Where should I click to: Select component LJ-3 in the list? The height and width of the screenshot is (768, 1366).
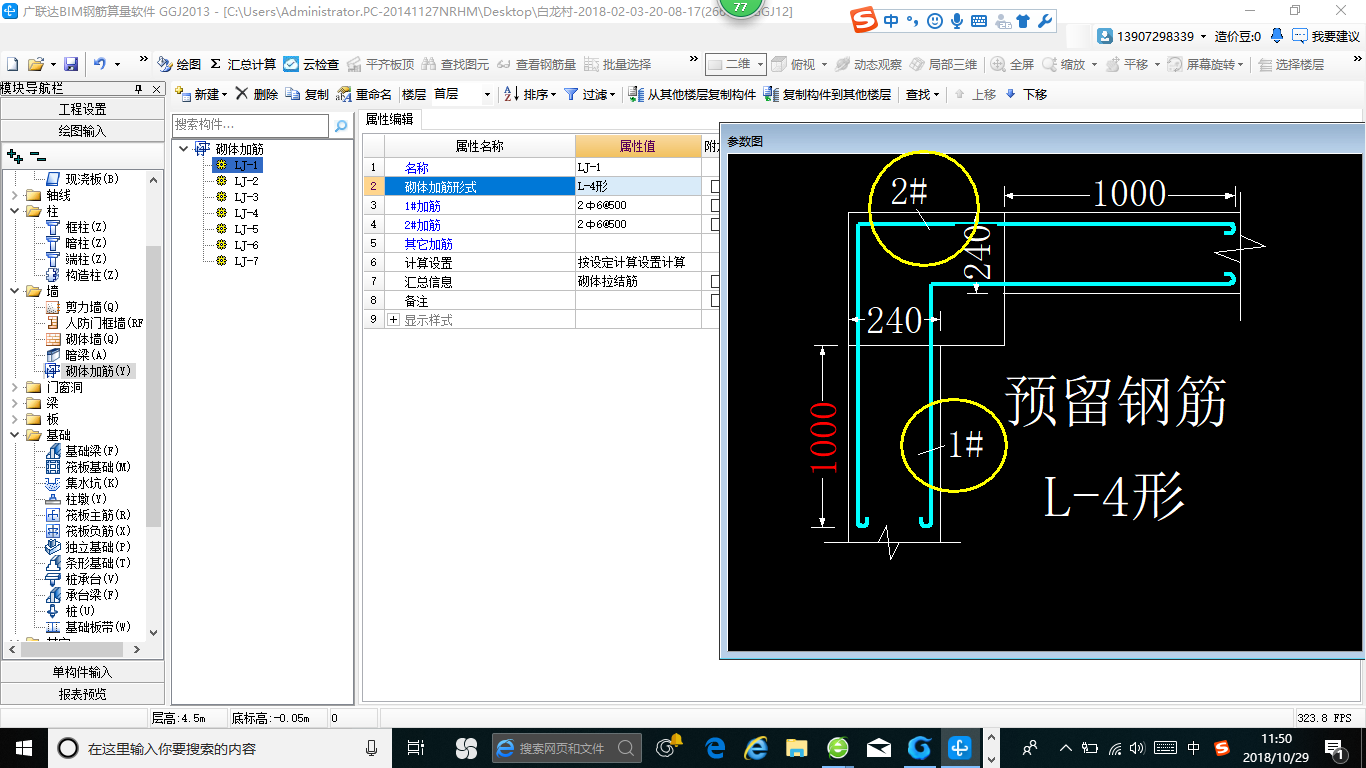tap(246, 197)
